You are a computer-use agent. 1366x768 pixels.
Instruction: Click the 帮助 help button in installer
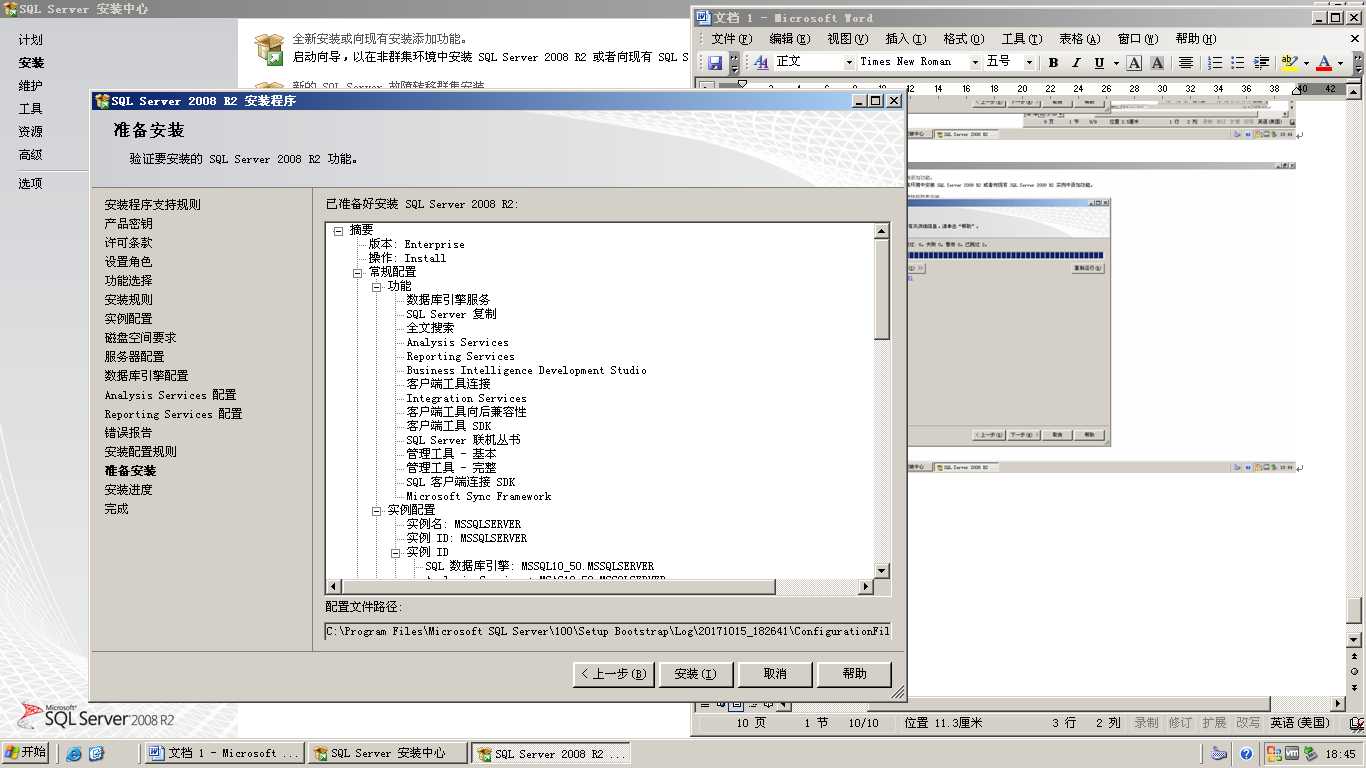coord(854,674)
